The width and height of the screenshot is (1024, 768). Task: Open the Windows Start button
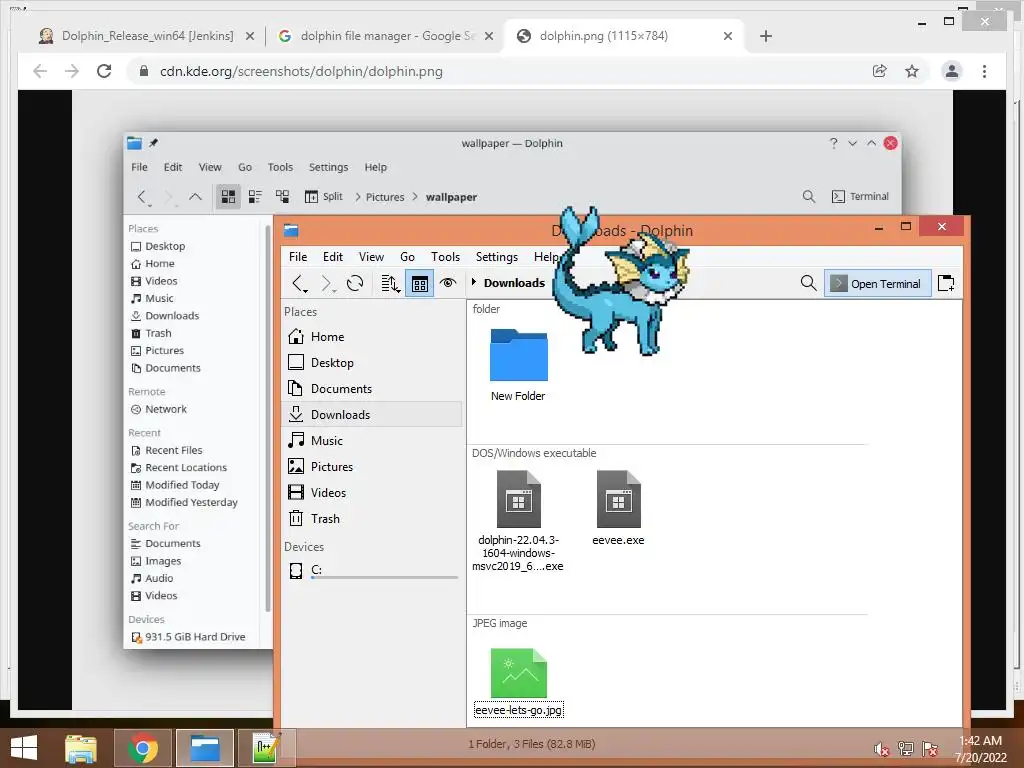click(x=24, y=748)
